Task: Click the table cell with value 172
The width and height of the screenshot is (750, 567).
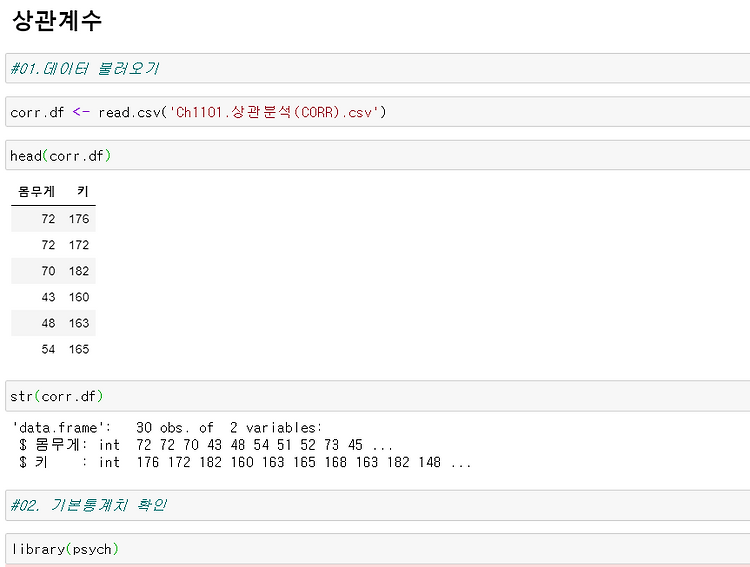Action: coord(79,245)
